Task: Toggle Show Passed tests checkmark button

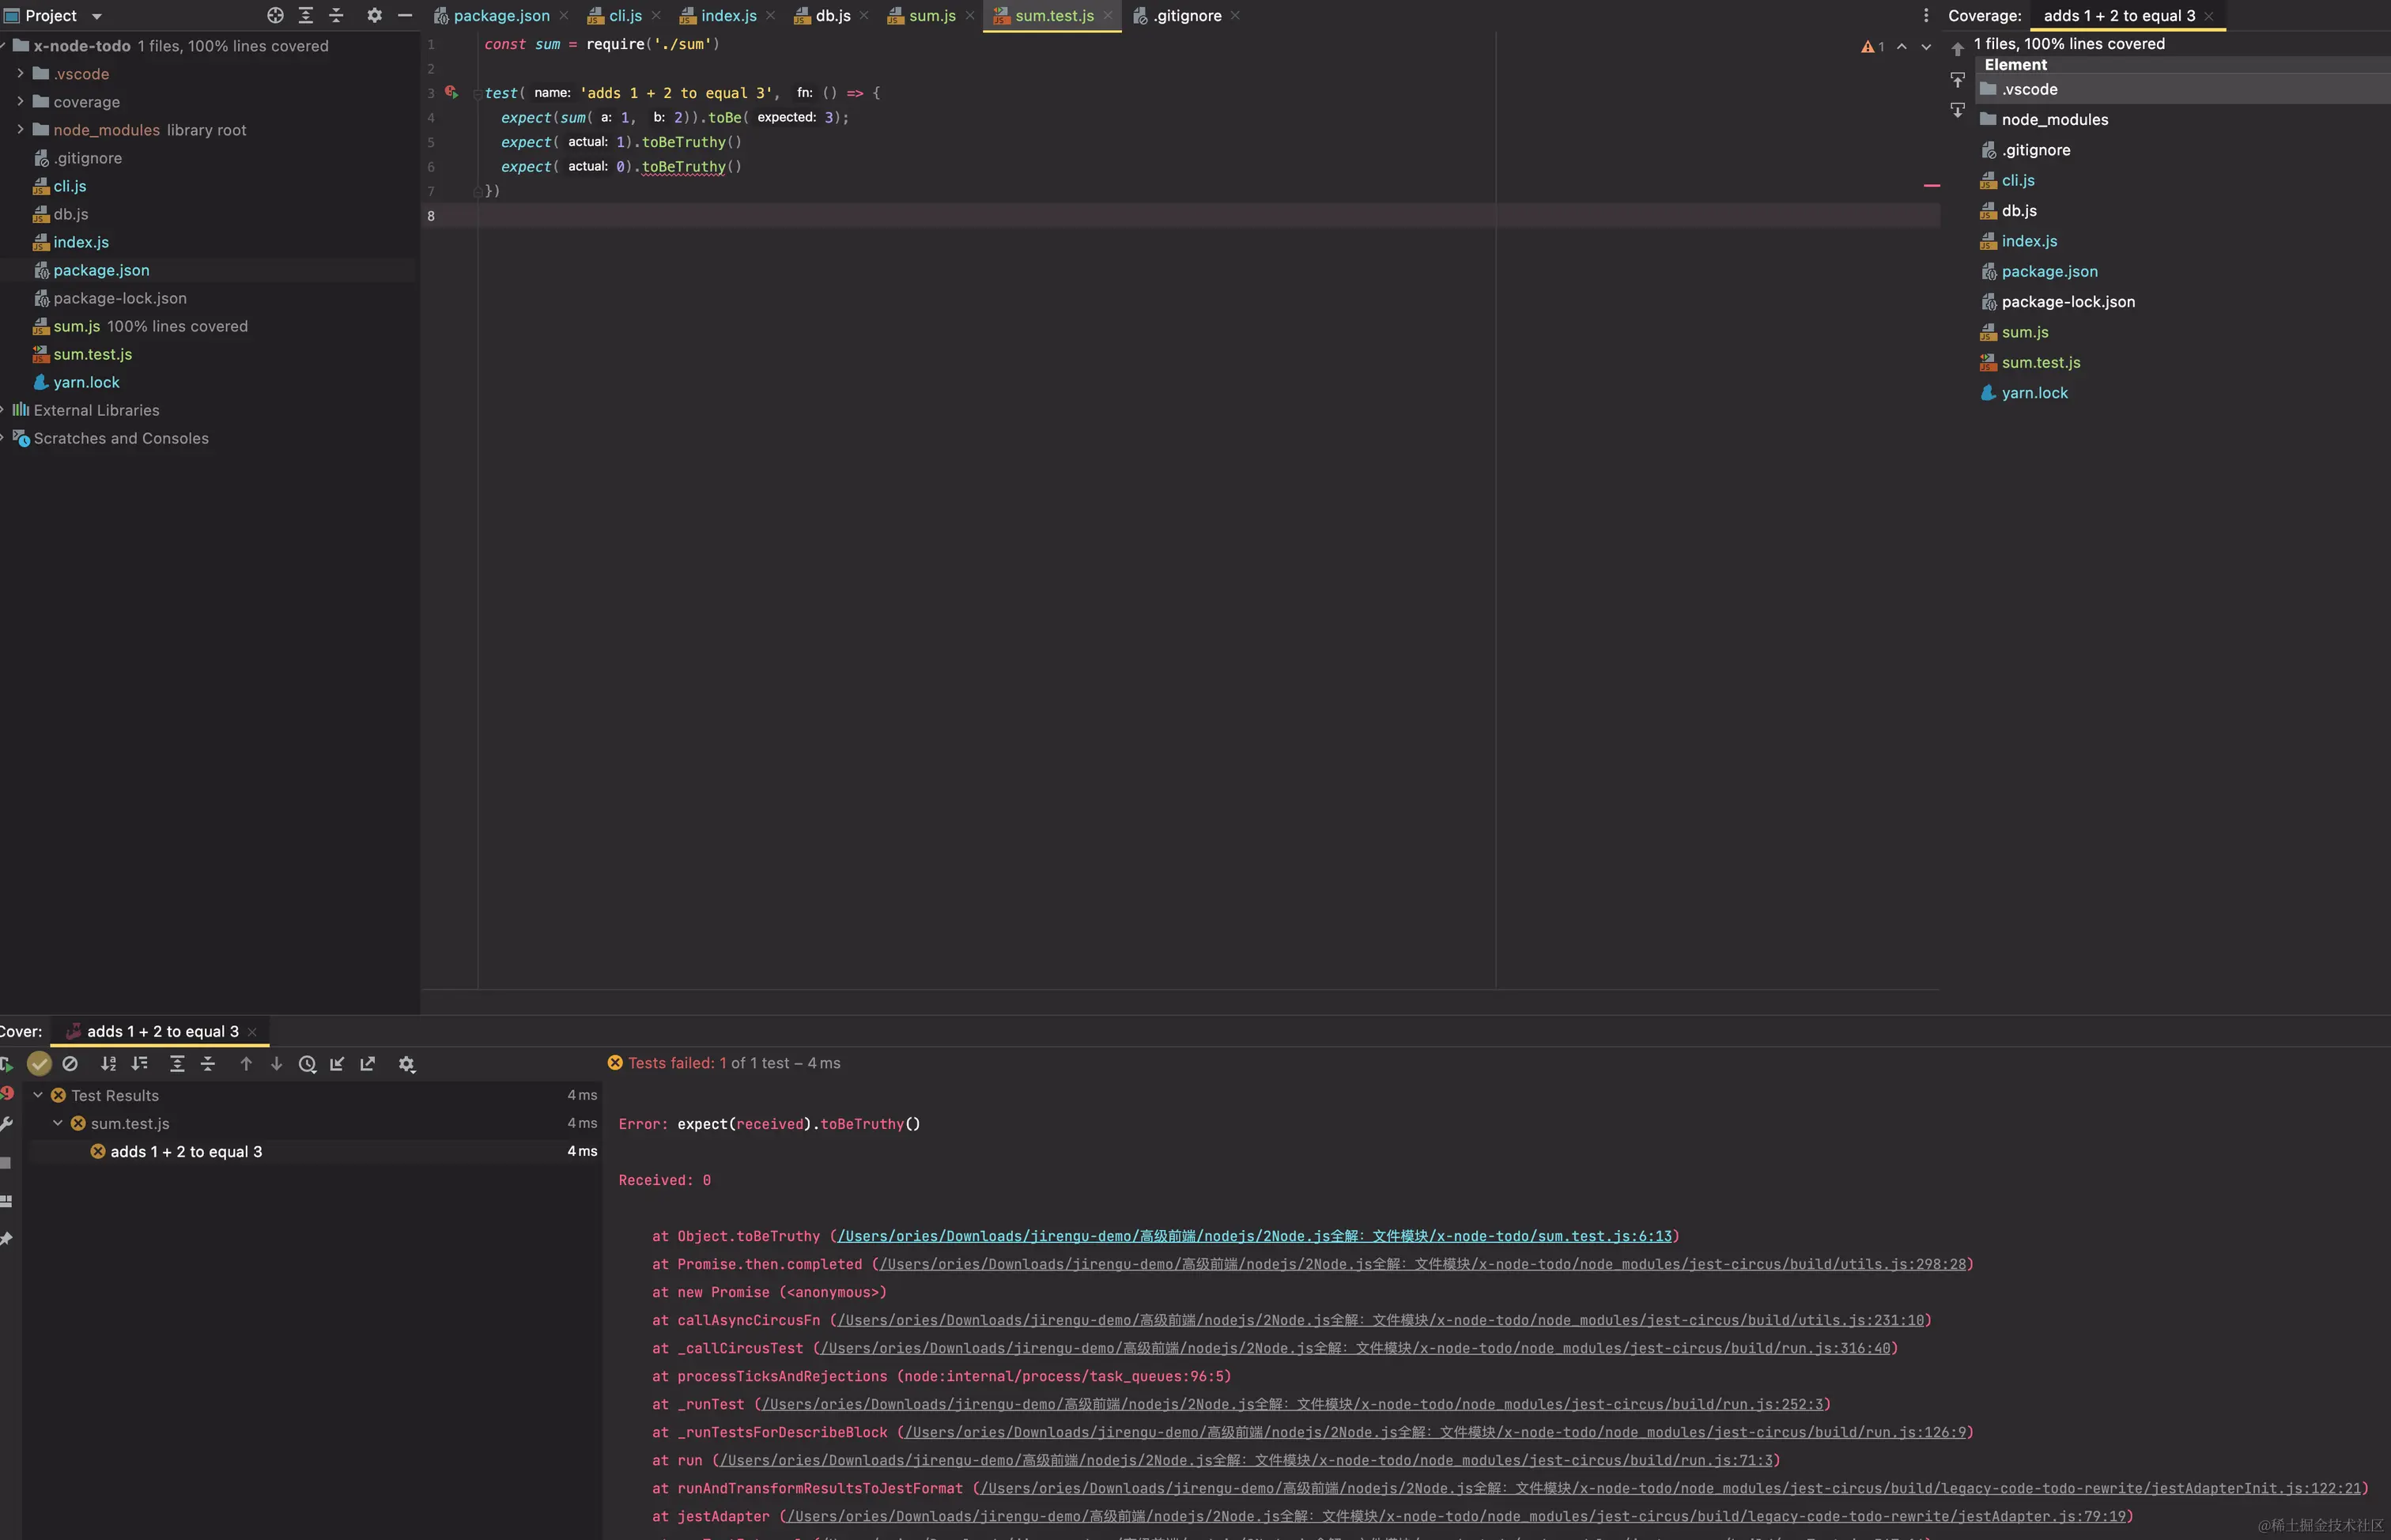Action: pos(39,1064)
